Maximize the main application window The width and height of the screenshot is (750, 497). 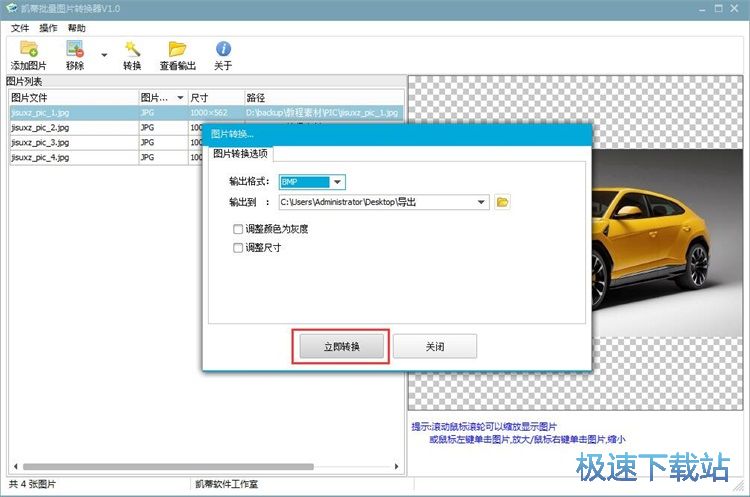coord(718,9)
